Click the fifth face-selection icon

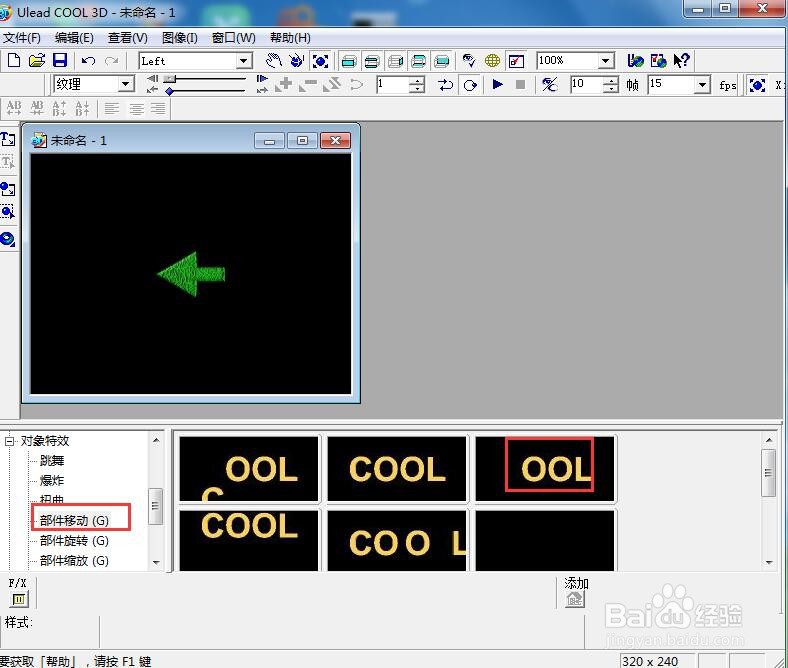pos(442,61)
